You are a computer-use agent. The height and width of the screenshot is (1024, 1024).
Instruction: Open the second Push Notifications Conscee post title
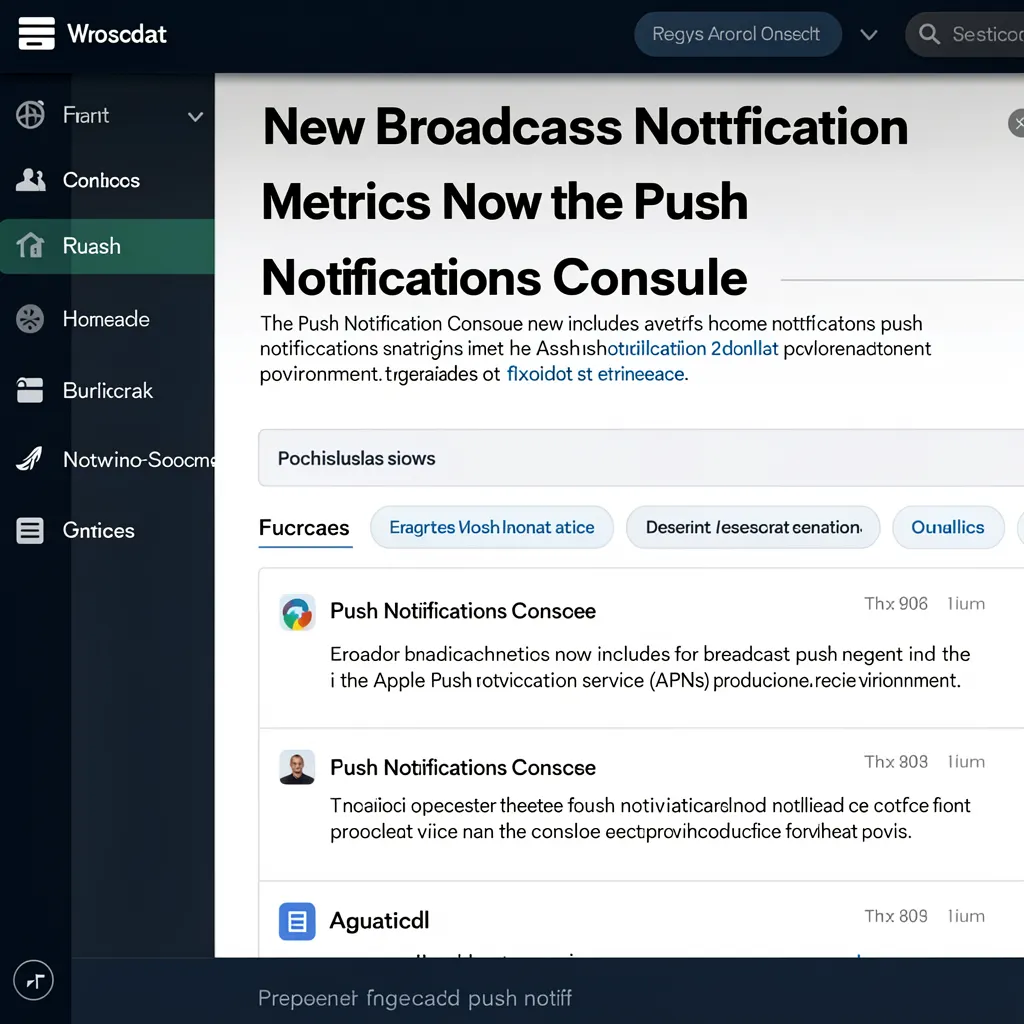click(463, 767)
